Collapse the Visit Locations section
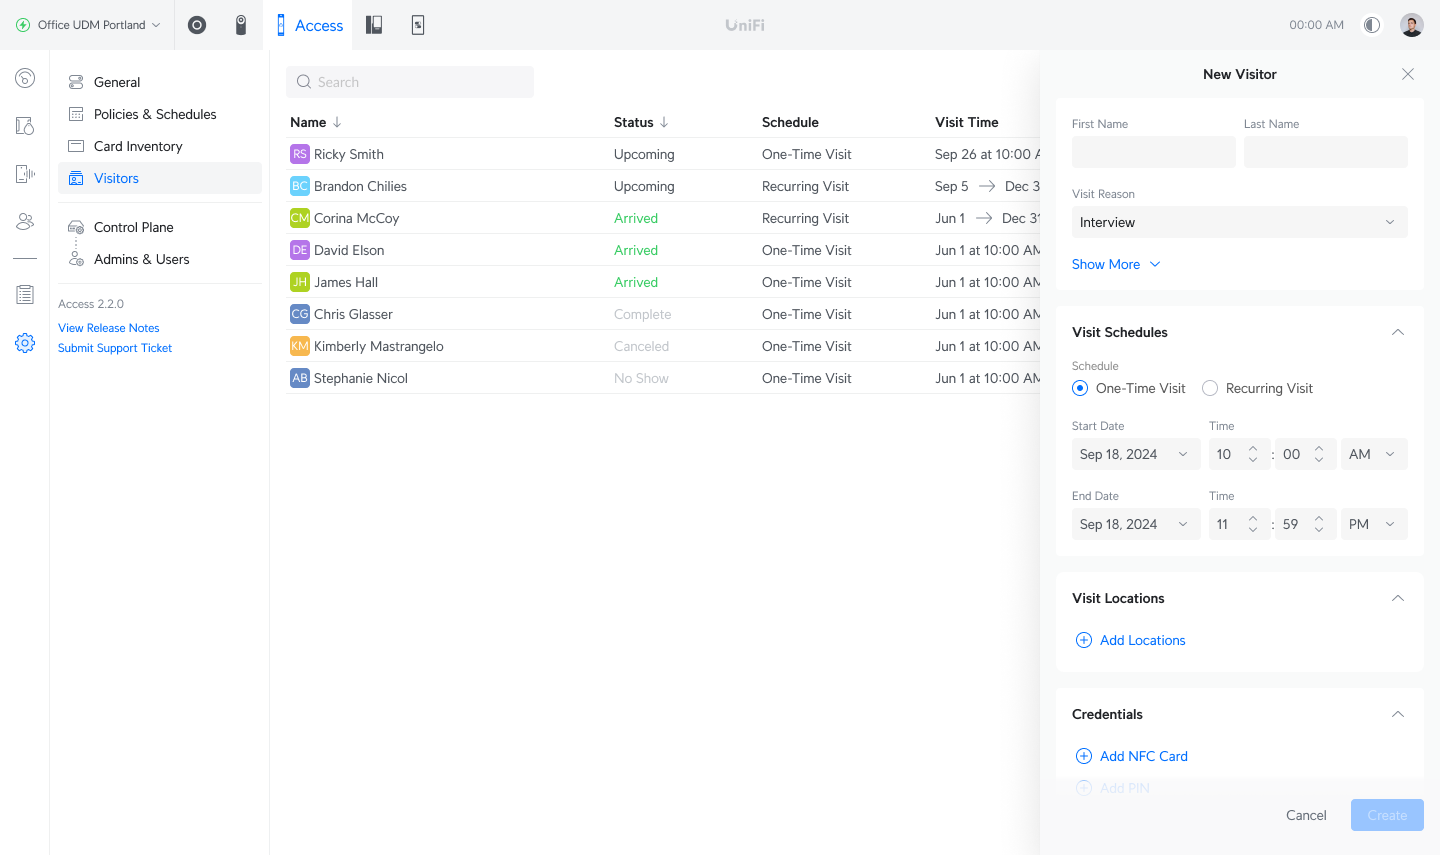The height and width of the screenshot is (855, 1440). coord(1398,598)
